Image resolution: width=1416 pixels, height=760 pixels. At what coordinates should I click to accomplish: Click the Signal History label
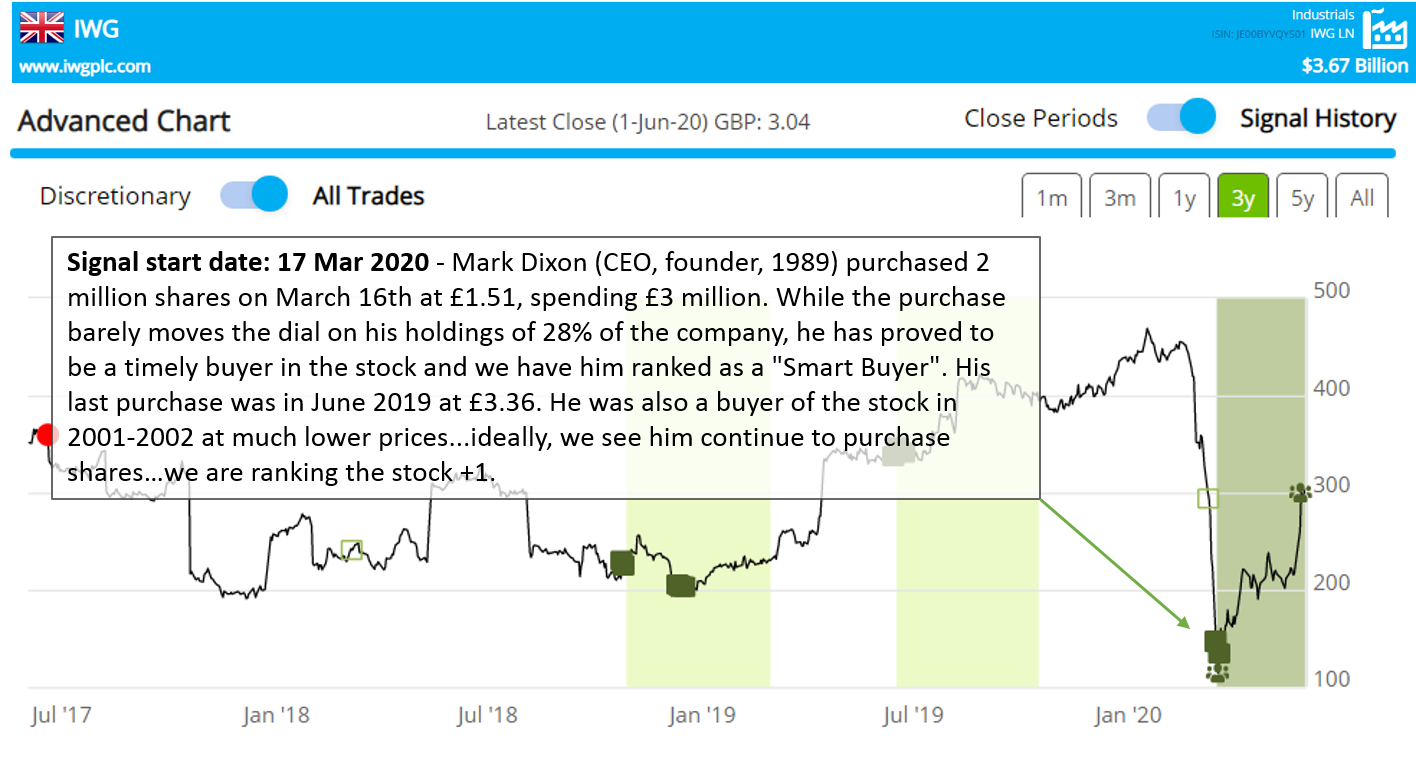coord(1317,118)
